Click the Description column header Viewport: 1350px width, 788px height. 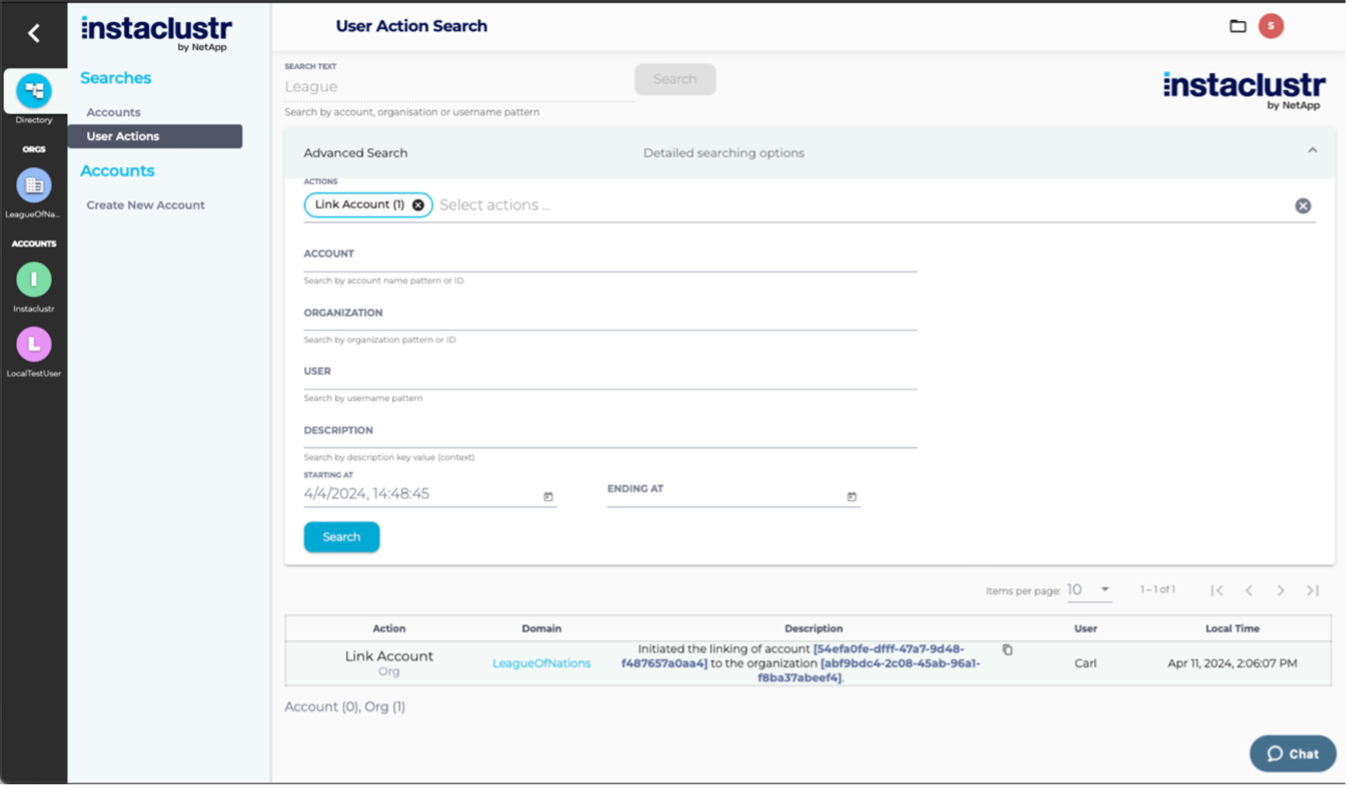pos(813,628)
